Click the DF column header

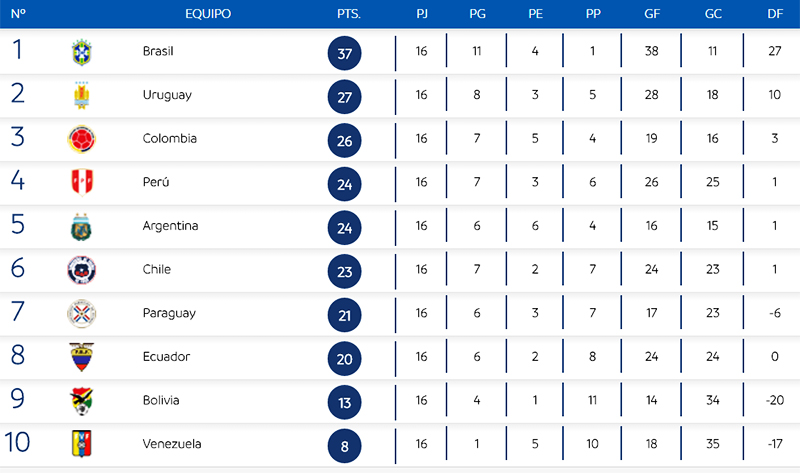(774, 14)
